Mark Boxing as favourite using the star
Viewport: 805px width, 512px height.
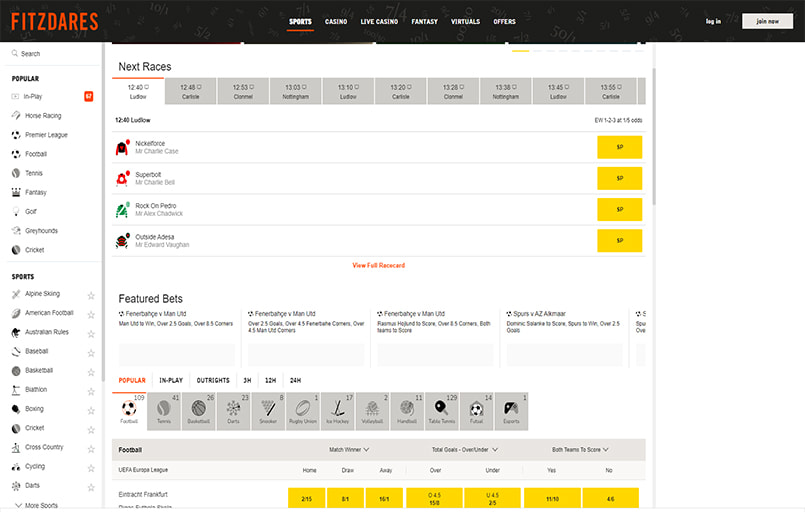[x=91, y=409]
